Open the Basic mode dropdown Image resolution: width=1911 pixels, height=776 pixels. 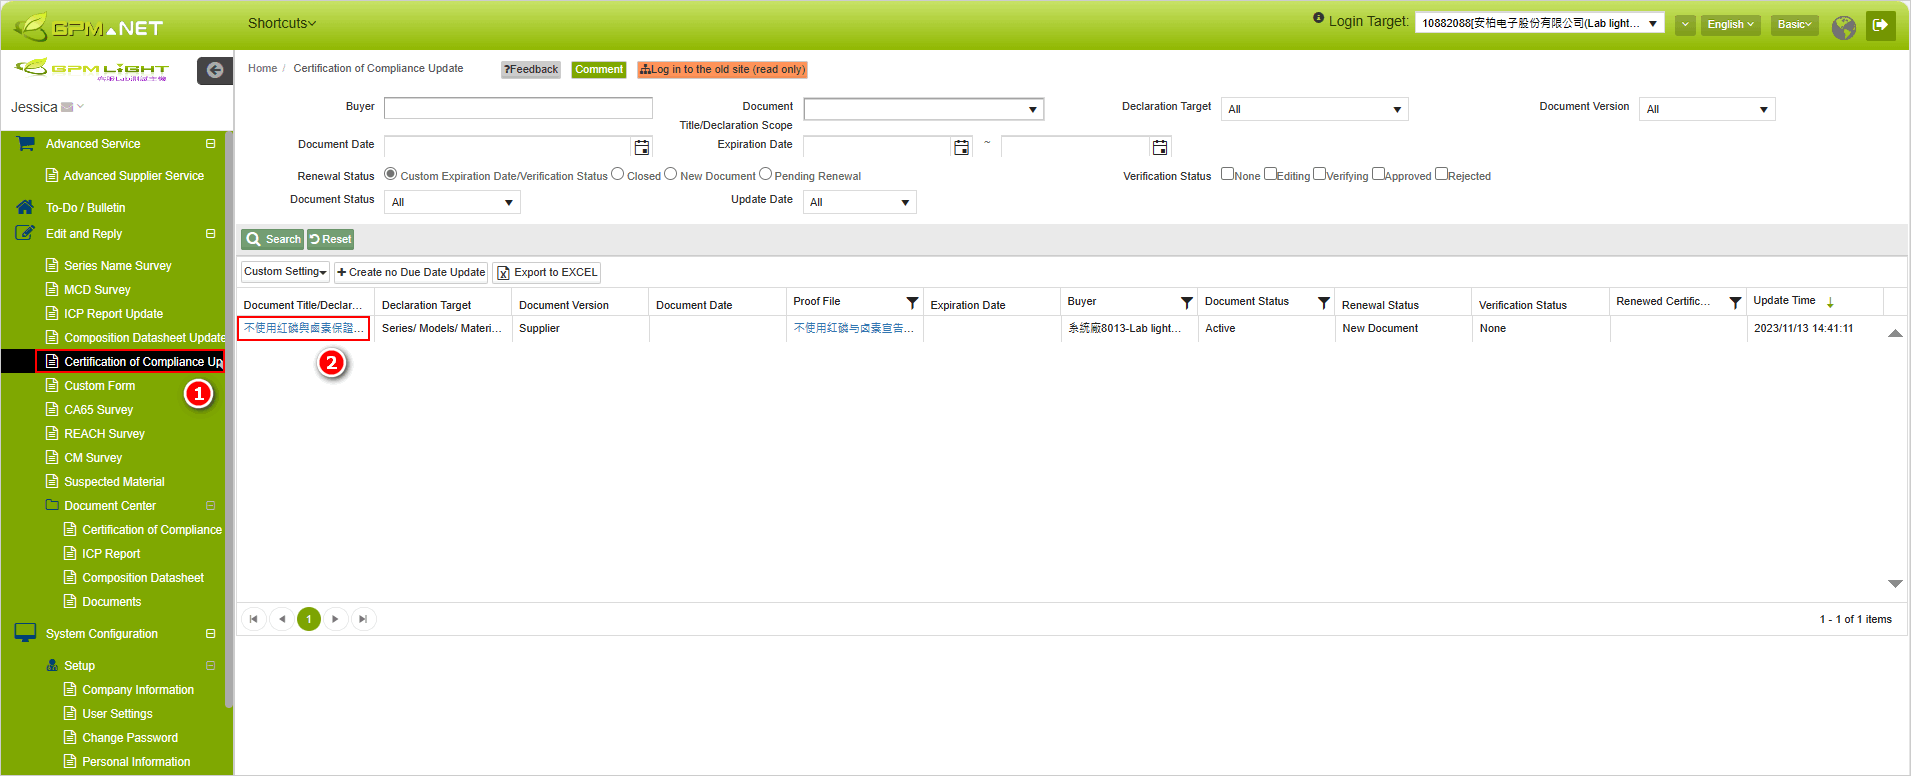[1794, 25]
